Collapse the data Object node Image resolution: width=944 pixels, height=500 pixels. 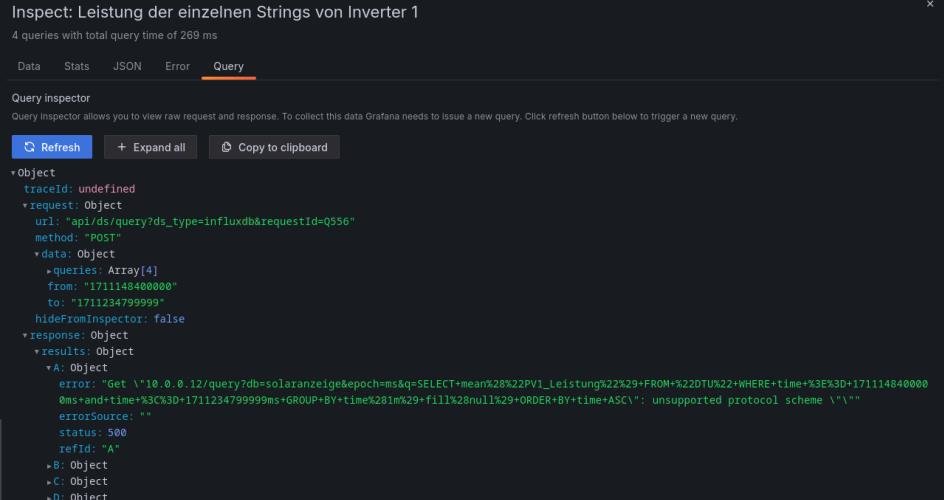(x=38, y=254)
